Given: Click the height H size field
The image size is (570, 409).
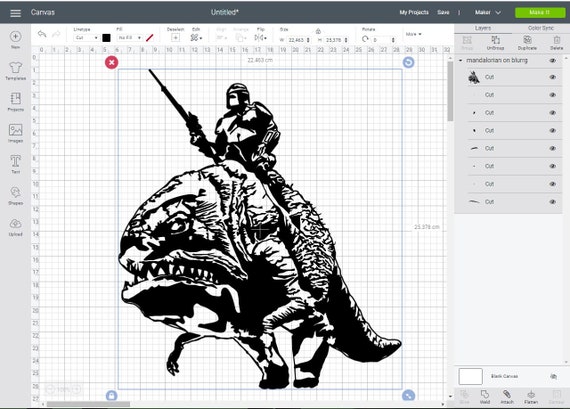Looking at the screenshot, I should pyautogui.click(x=336, y=40).
